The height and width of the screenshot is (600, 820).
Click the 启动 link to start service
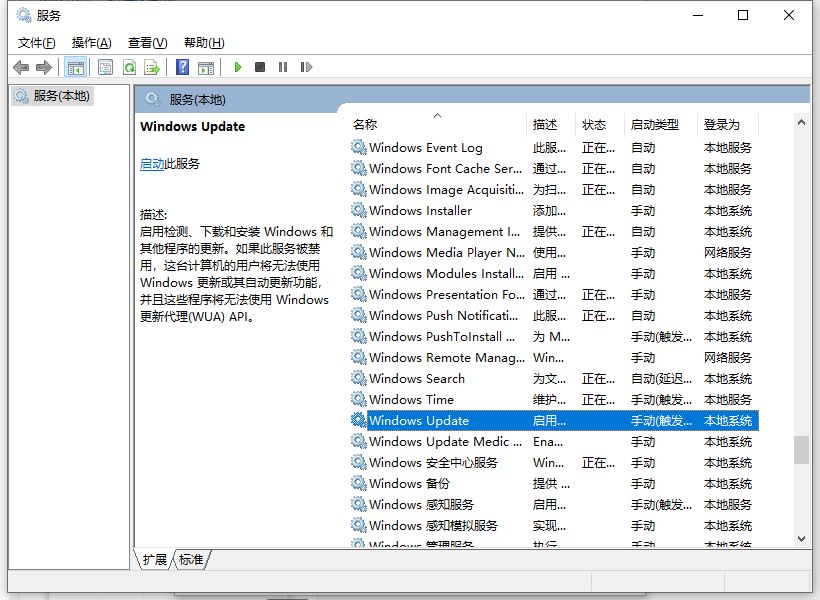coord(152,163)
